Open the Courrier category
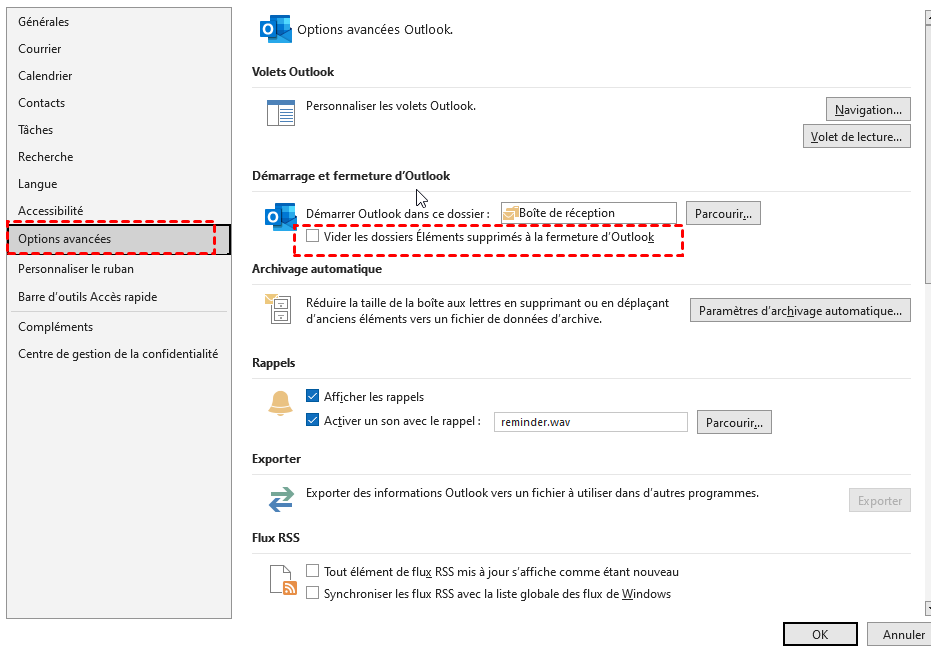931x653 pixels. tap(119, 49)
